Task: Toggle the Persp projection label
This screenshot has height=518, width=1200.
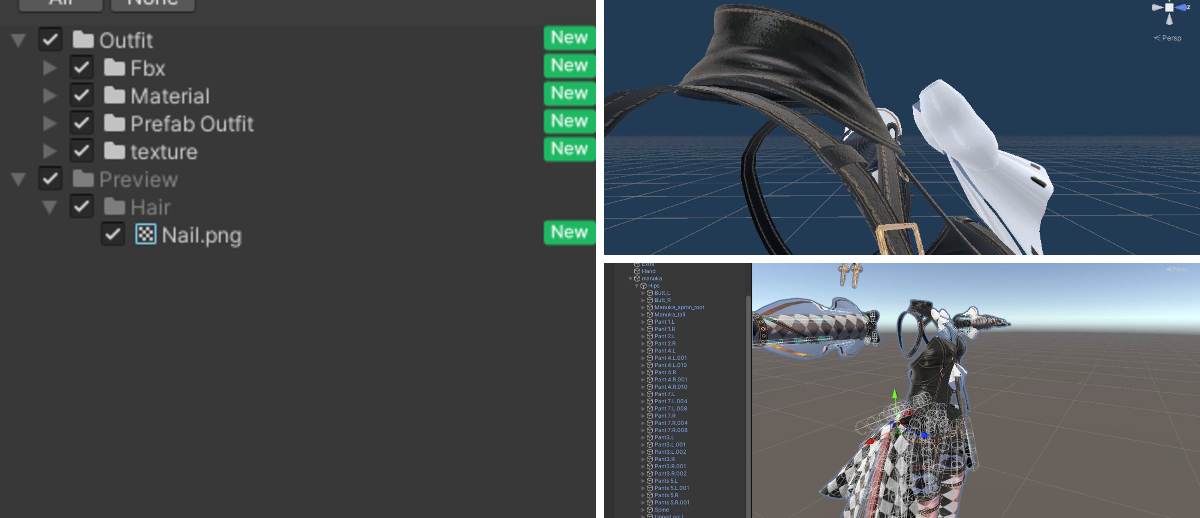Action: point(1168,38)
